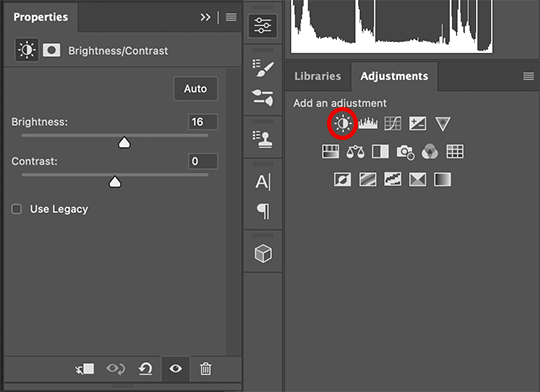Image resolution: width=540 pixels, height=392 pixels.
Task: Toggle adjustment layer visibility eye
Action: point(176,369)
